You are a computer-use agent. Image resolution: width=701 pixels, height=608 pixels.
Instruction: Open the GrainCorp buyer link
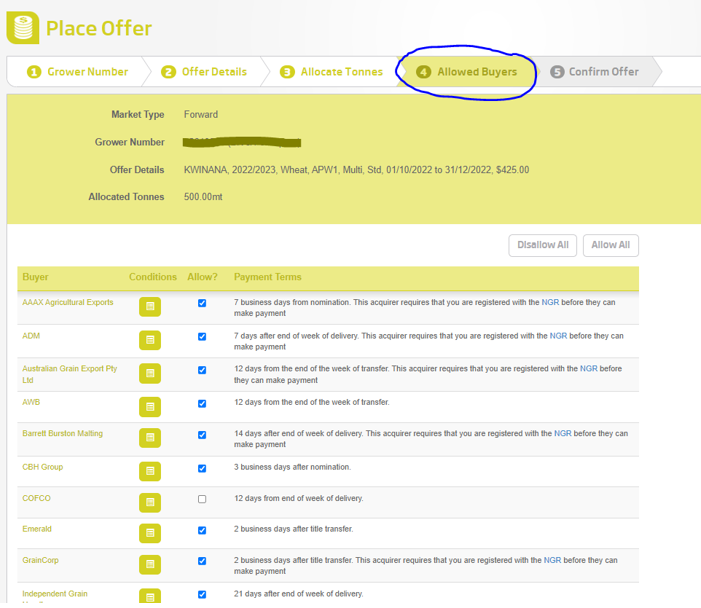pos(40,560)
